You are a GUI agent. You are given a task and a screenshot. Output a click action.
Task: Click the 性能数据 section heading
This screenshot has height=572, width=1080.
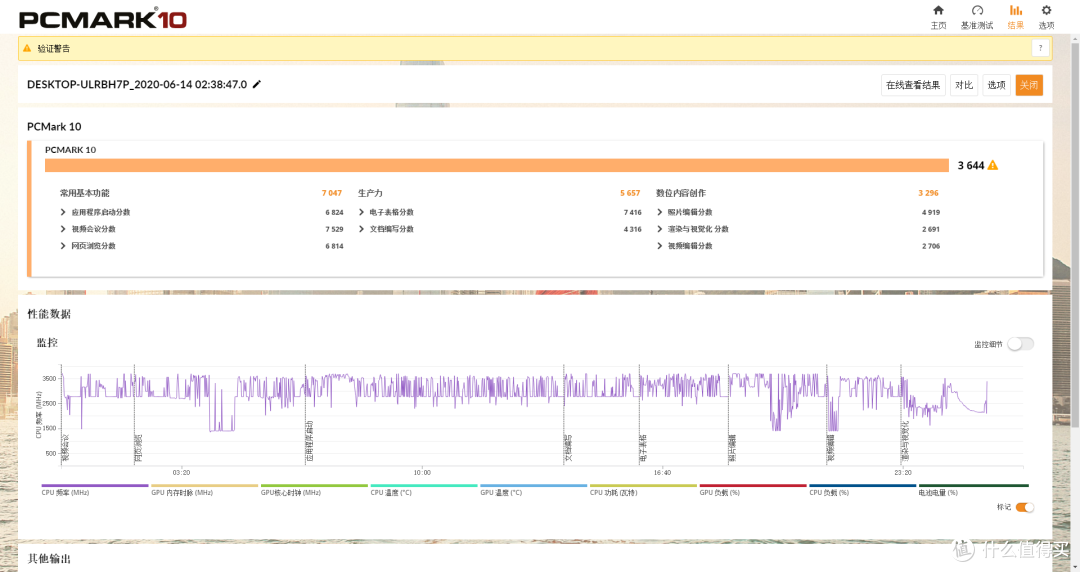[x=49, y=314]
